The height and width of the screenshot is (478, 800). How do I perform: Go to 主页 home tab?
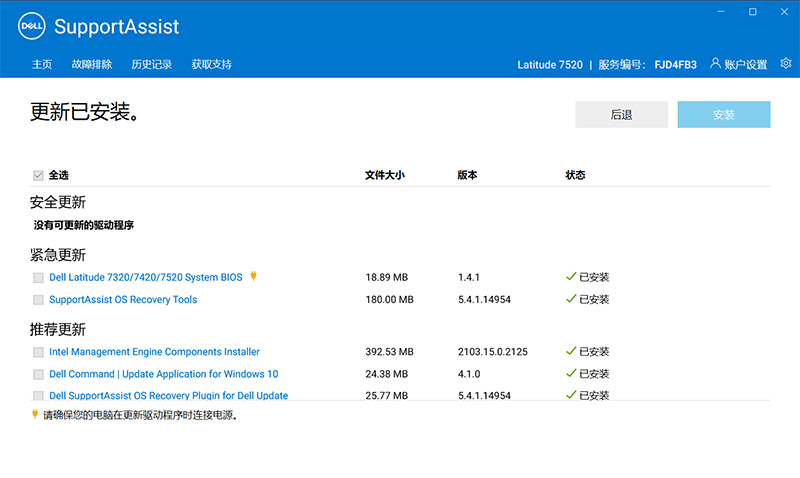tap(42, 64)
